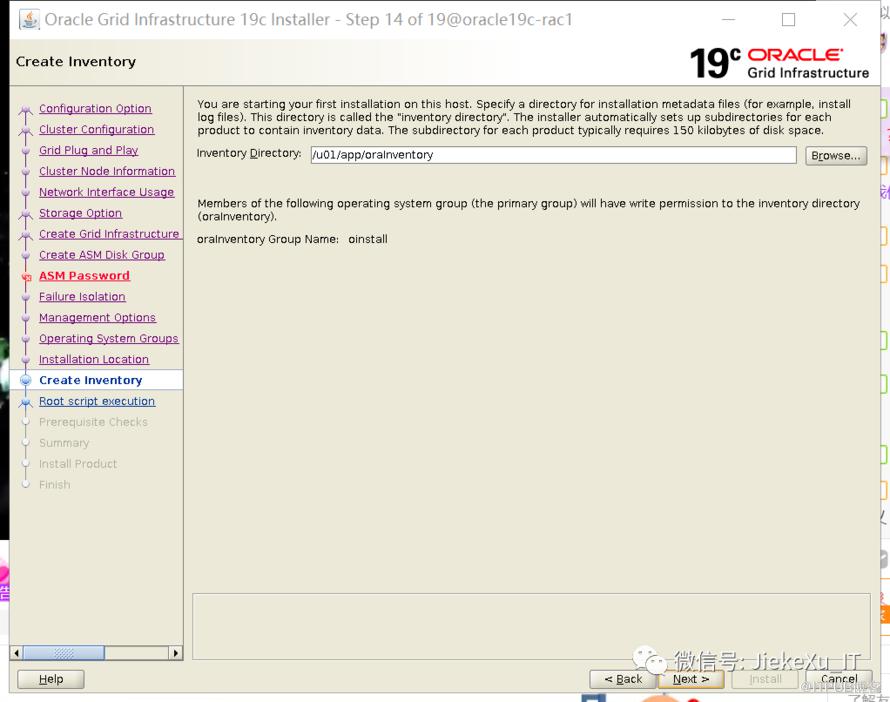The width and height of the screenshot is (890, 702).
Task: Maximize the installer window
Action: tap(788, 20)
